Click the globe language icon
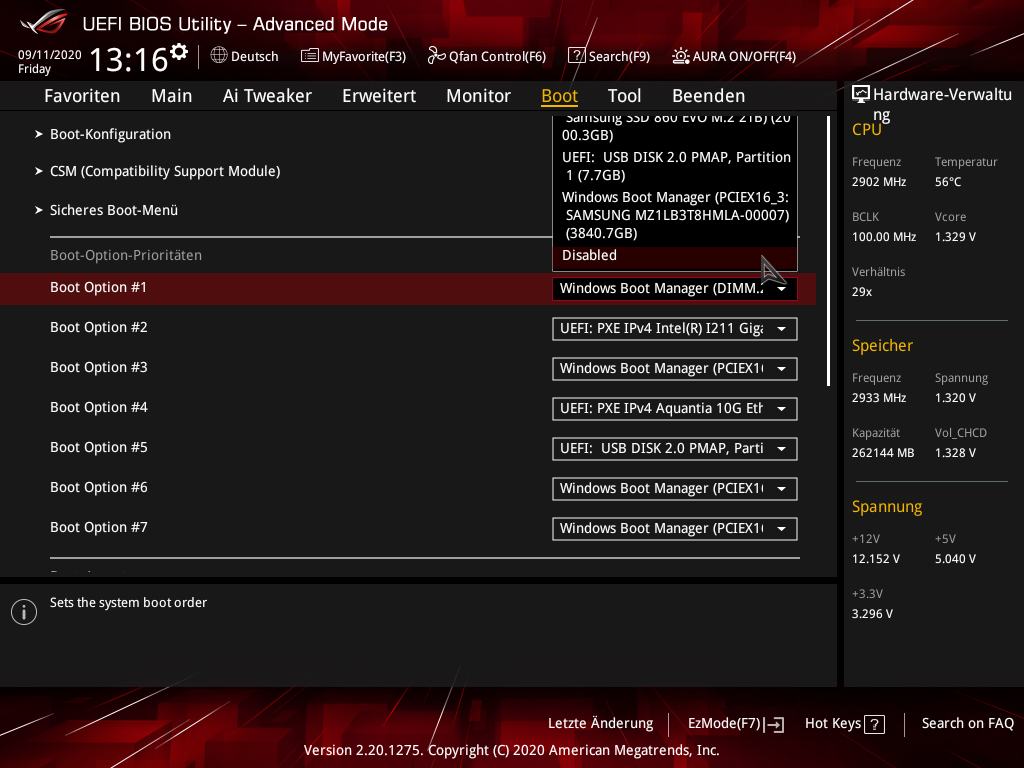This screenshot has height=768, width=1024. point(219,56)
